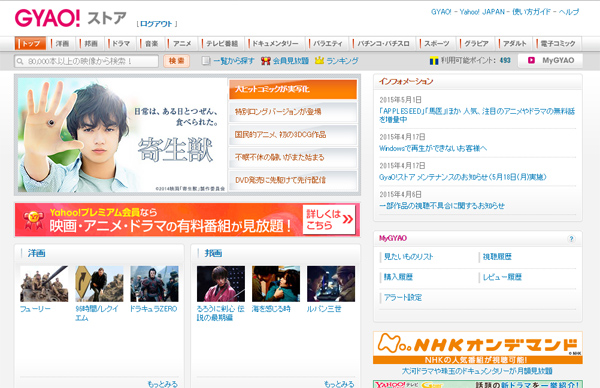Switch to the 邦画 category tab
The image size is (600, 388).
click(x=91, y=44)
